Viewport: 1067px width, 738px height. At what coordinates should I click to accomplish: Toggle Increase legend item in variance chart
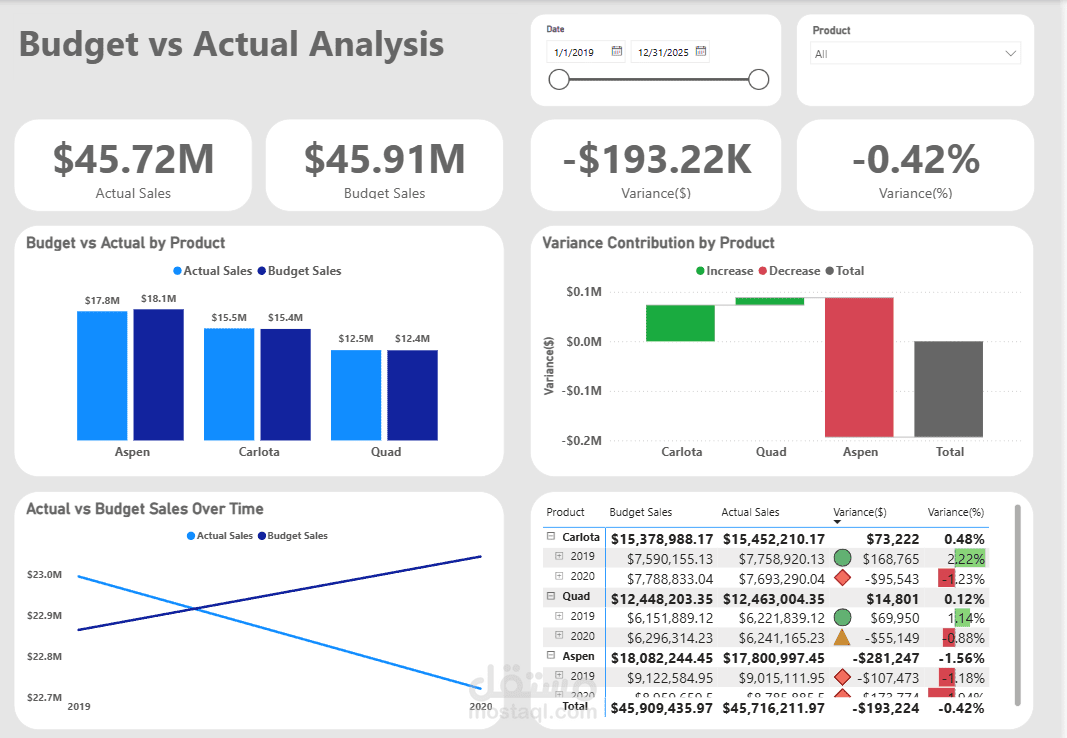click(x=725, y=271)
